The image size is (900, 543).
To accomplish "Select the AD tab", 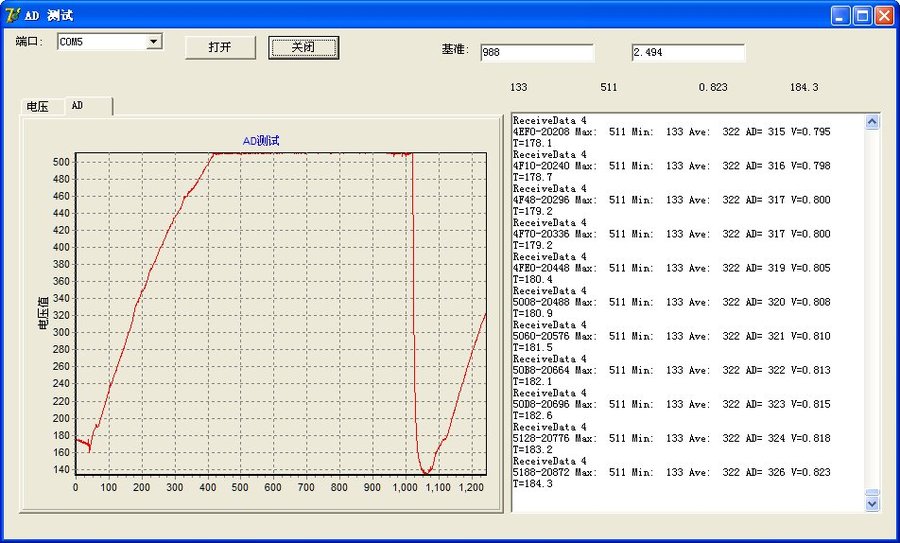I will click(x=78, y=105).
